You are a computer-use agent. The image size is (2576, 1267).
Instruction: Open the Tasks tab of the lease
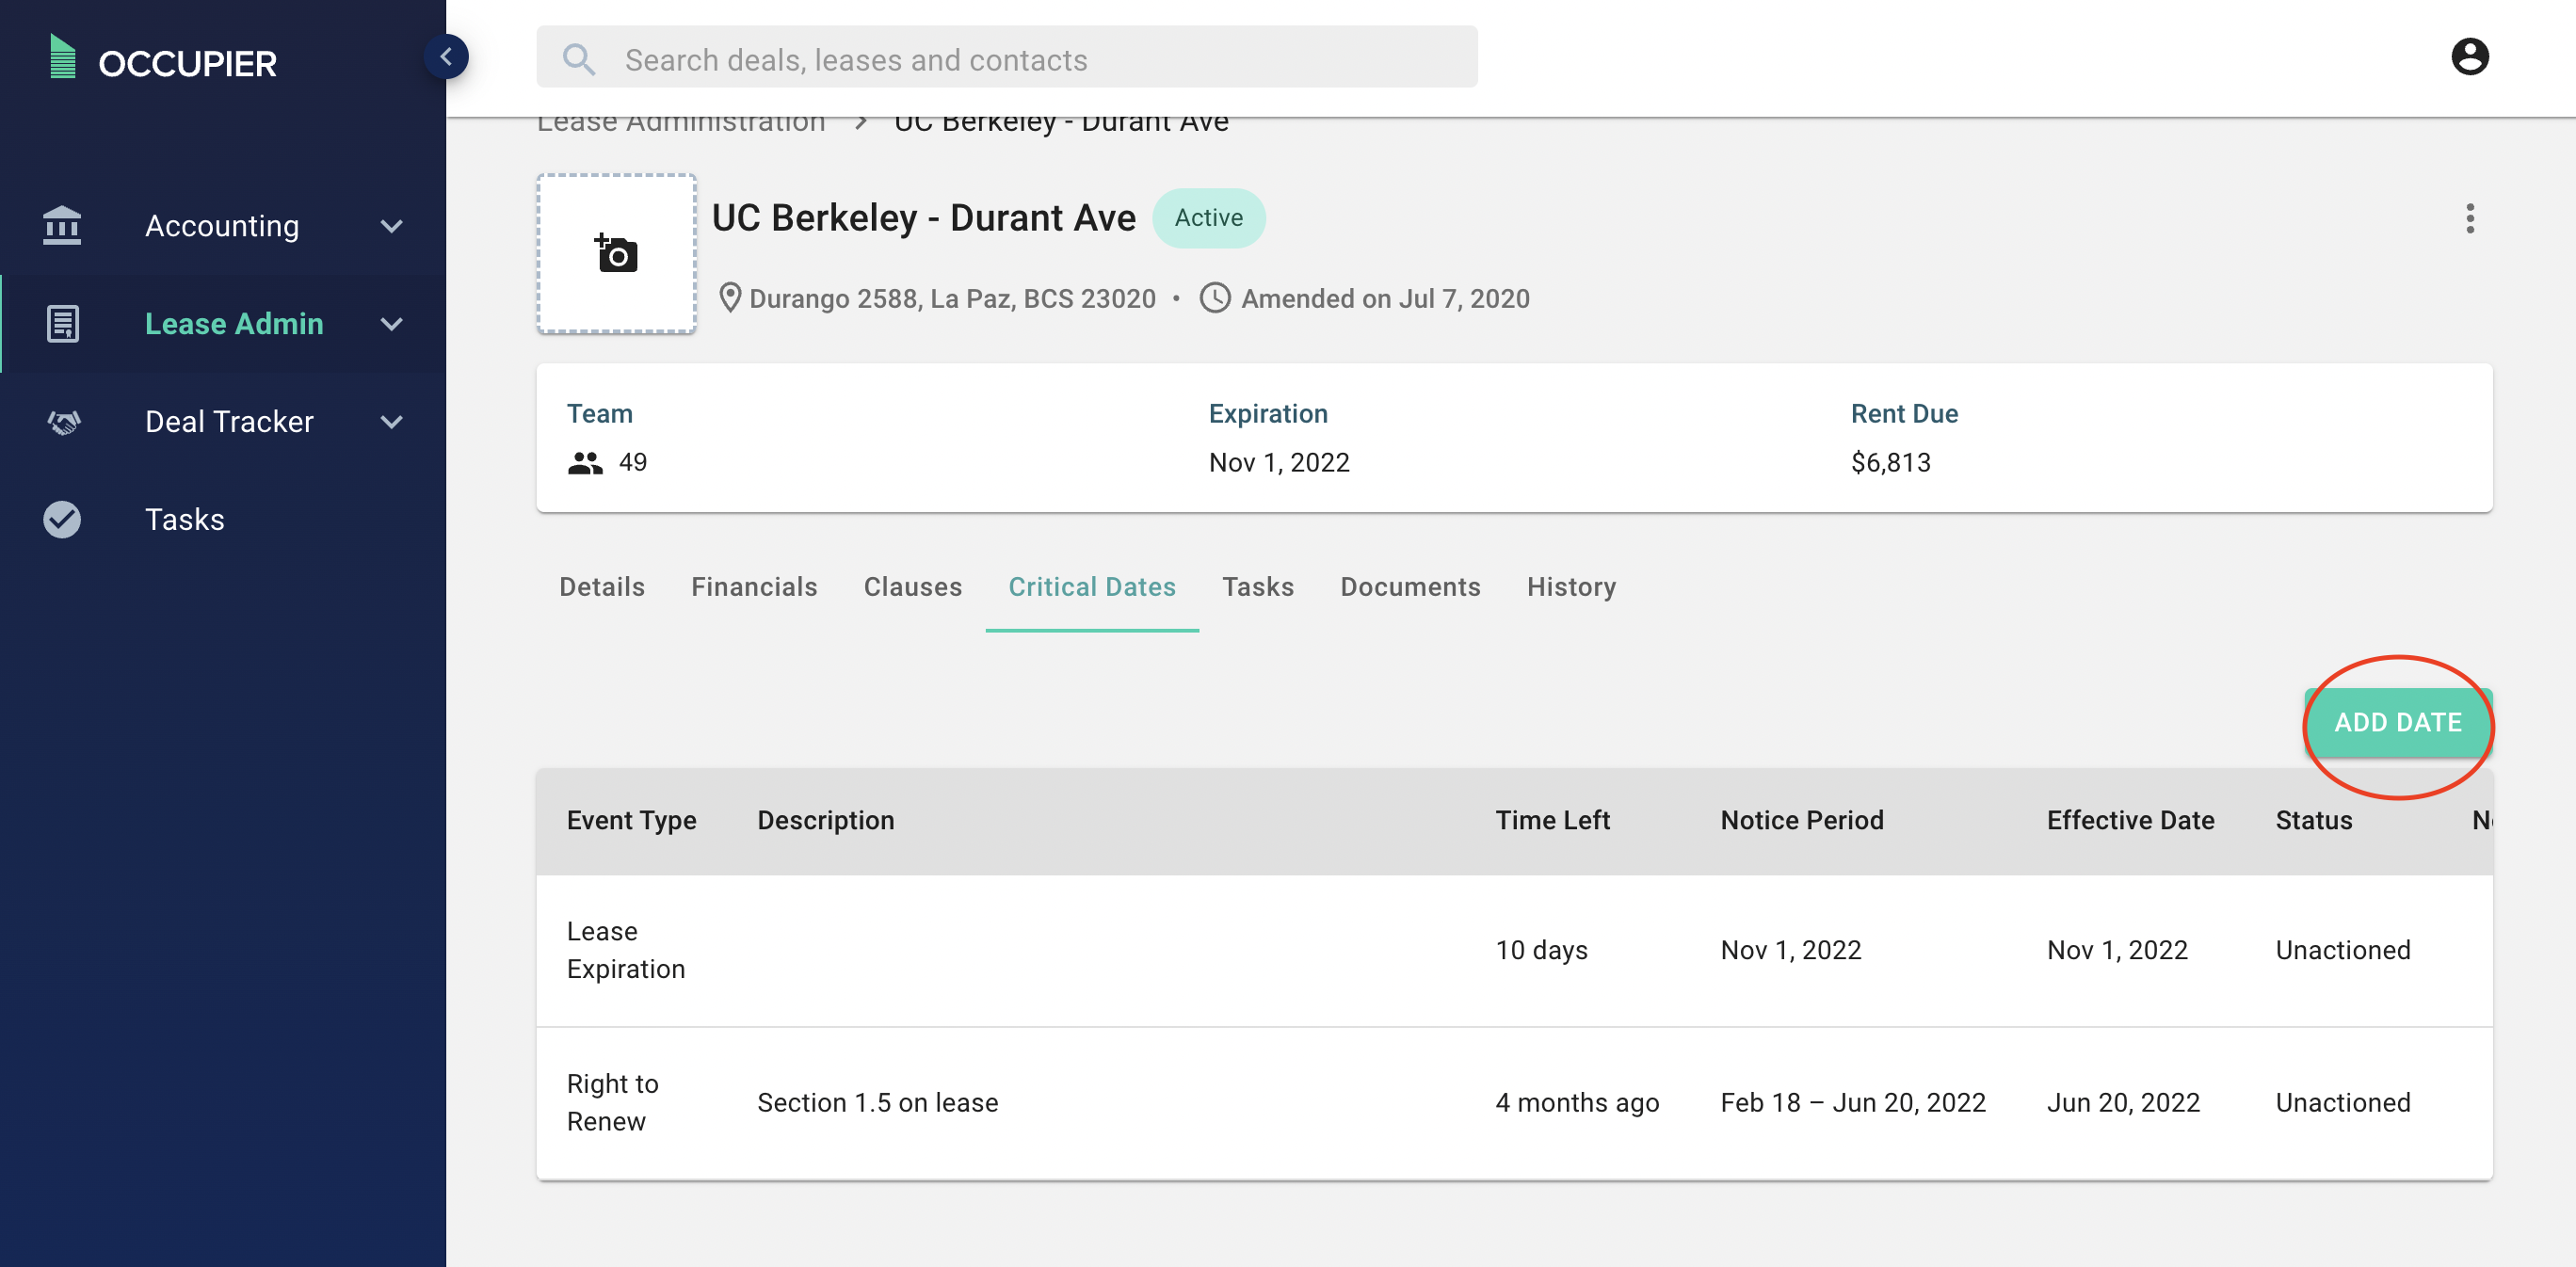click(1257, 587)
